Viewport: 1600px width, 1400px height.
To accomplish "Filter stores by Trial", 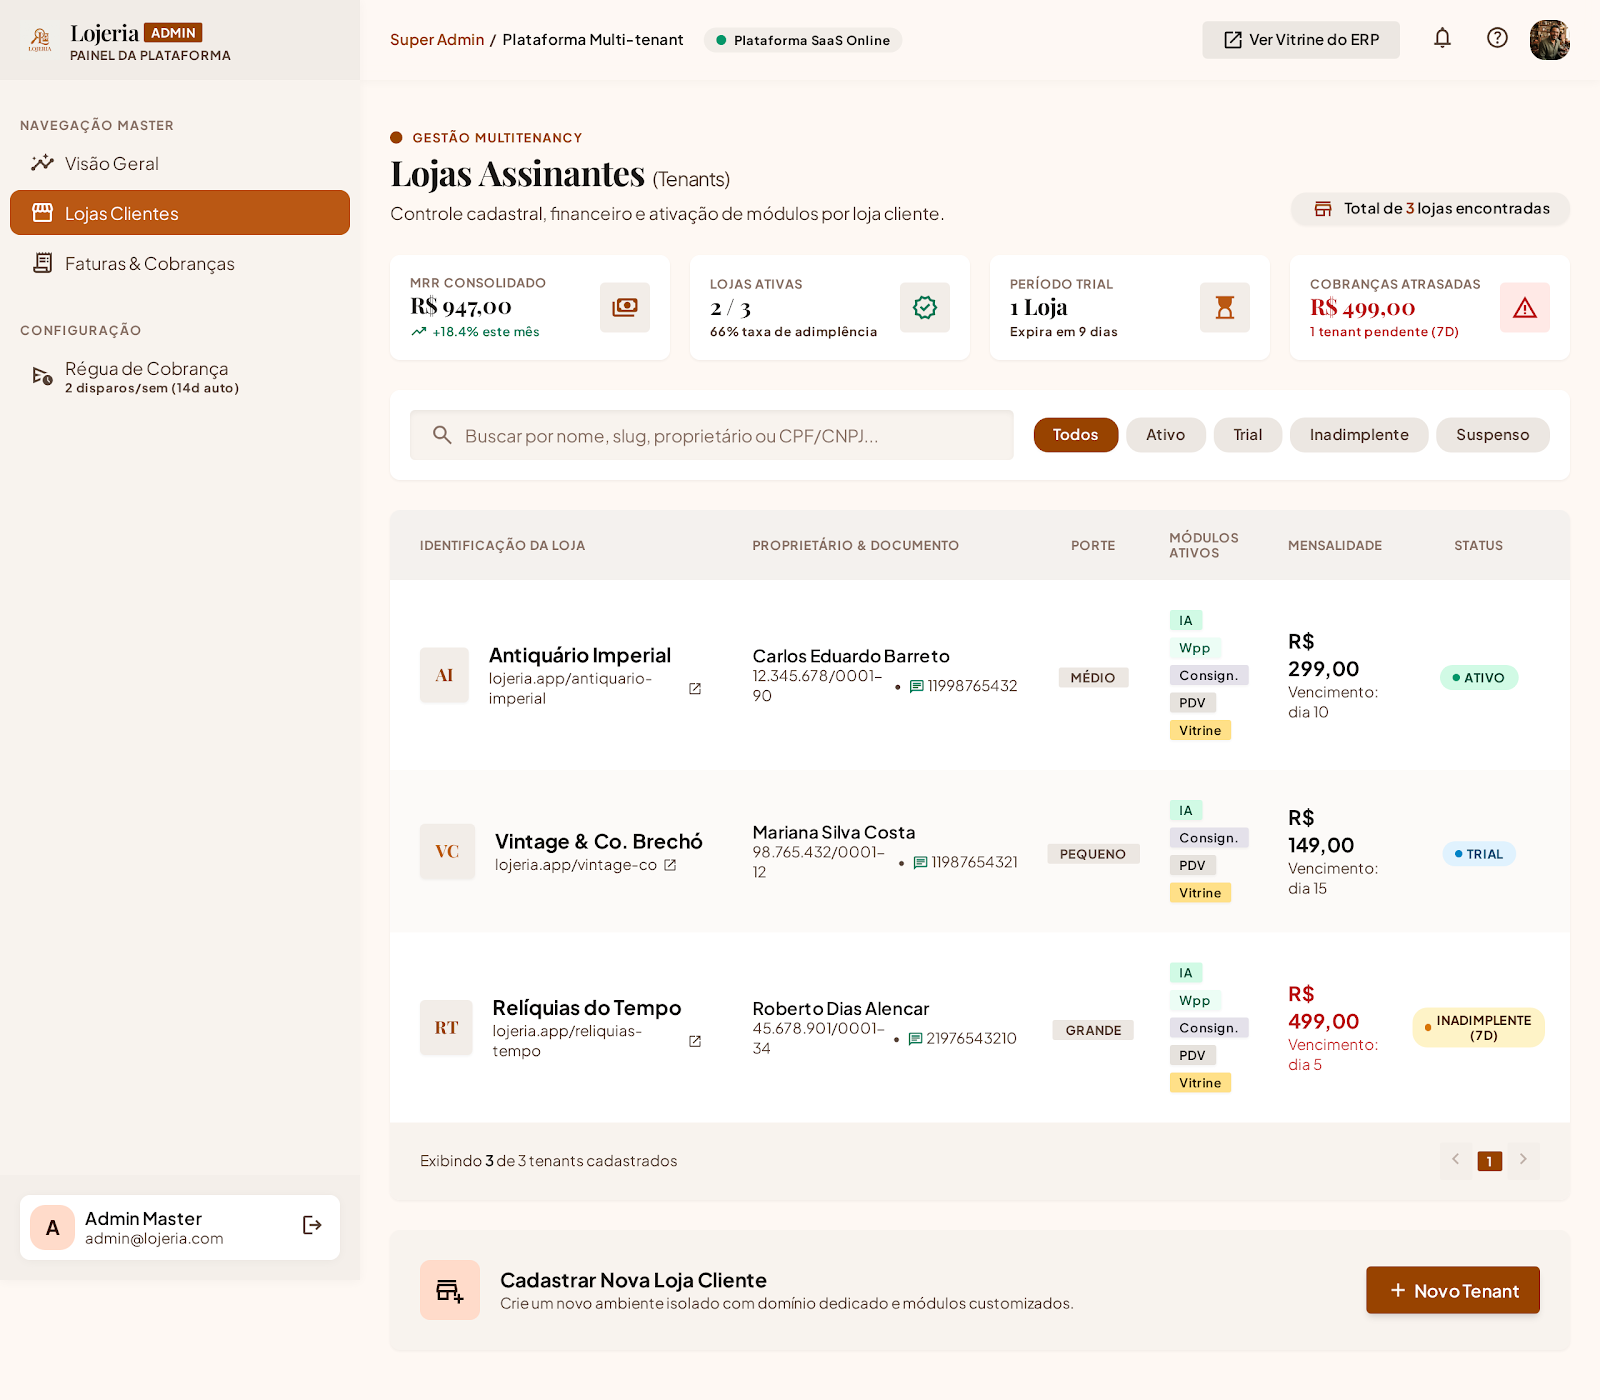I will 1248,435.
